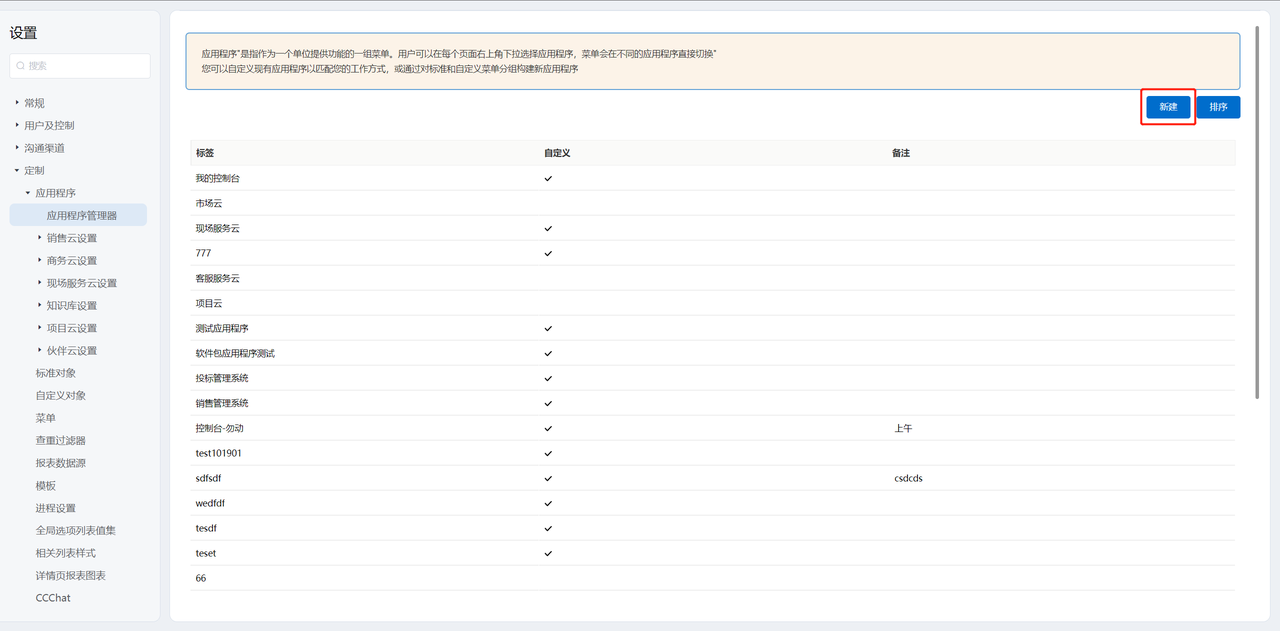Expand the 常规 tree section

click(x=17, y=103)
